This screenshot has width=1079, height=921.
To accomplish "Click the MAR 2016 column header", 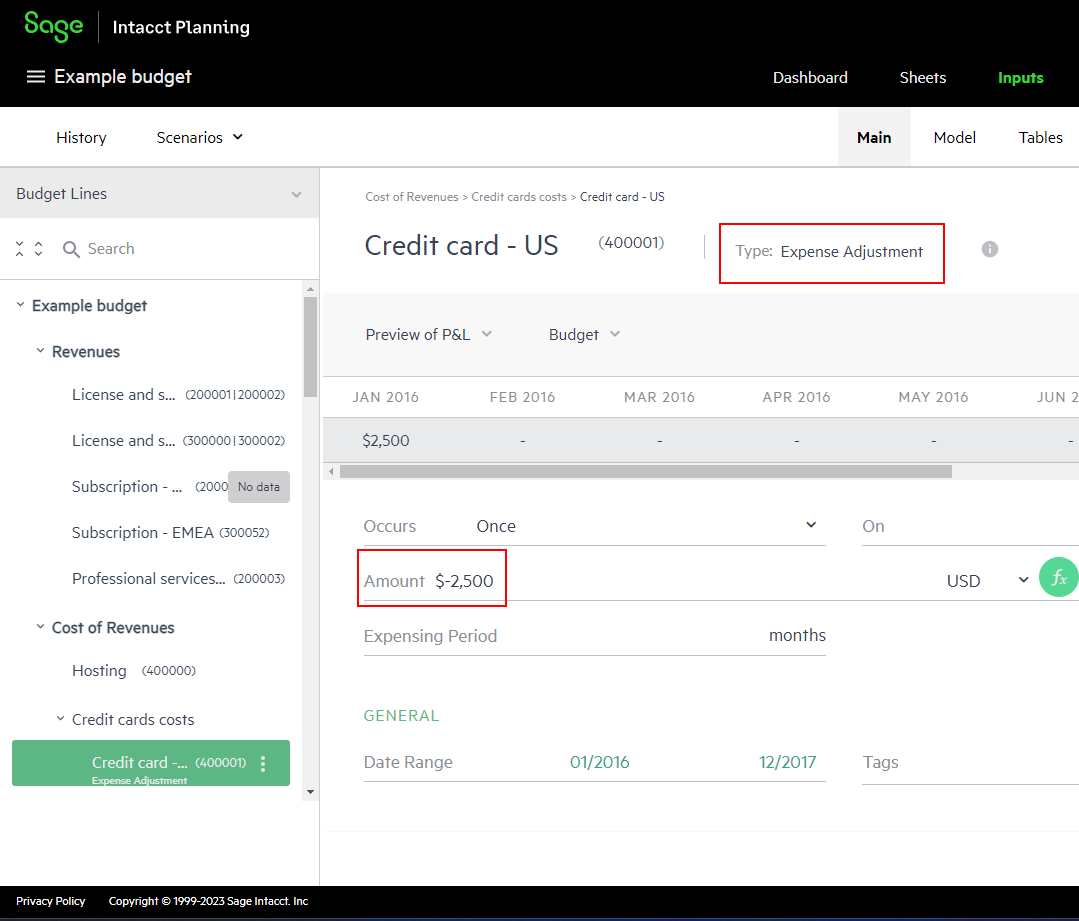I will click(x=659, y=397).
